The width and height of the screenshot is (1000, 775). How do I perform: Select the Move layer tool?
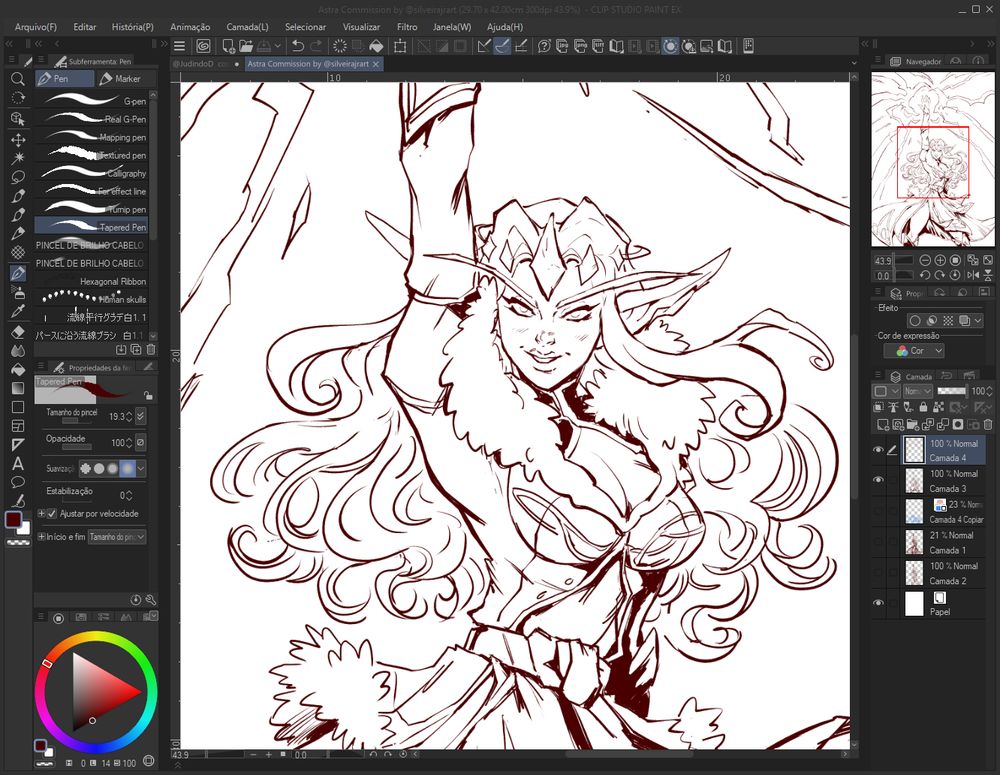click(18, 139)
